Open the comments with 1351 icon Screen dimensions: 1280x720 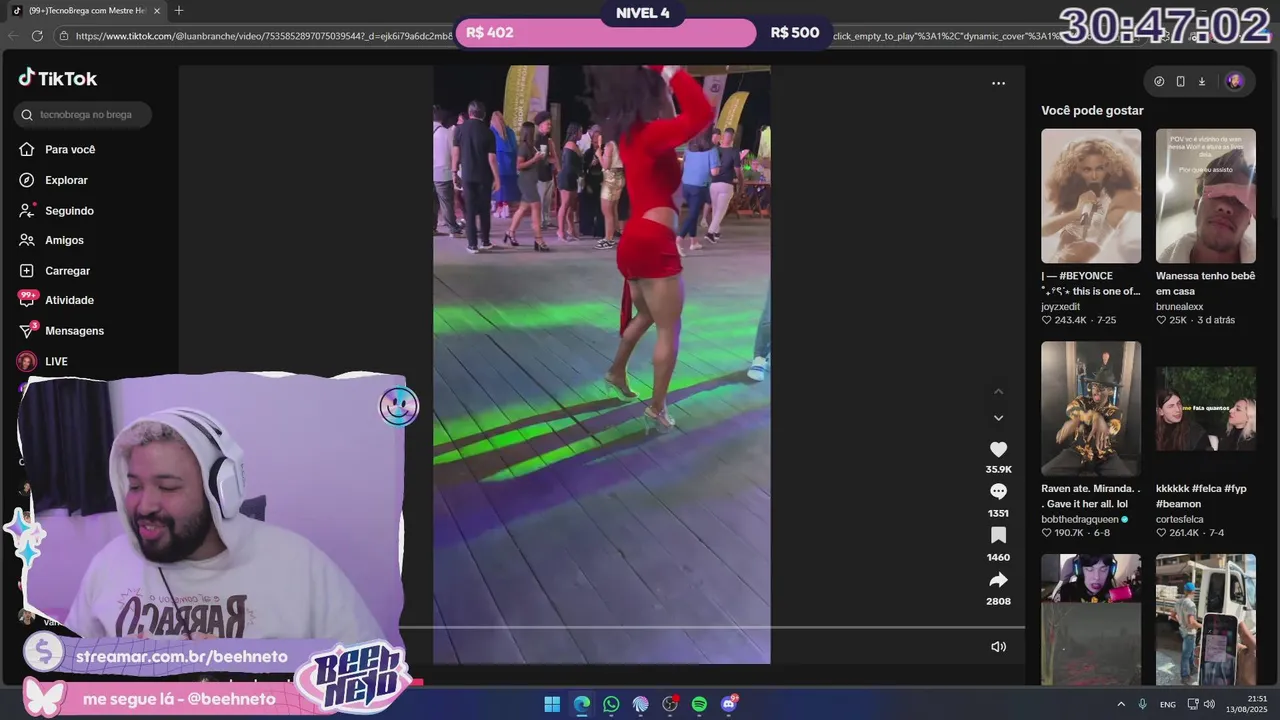click(x=998, y=492)
